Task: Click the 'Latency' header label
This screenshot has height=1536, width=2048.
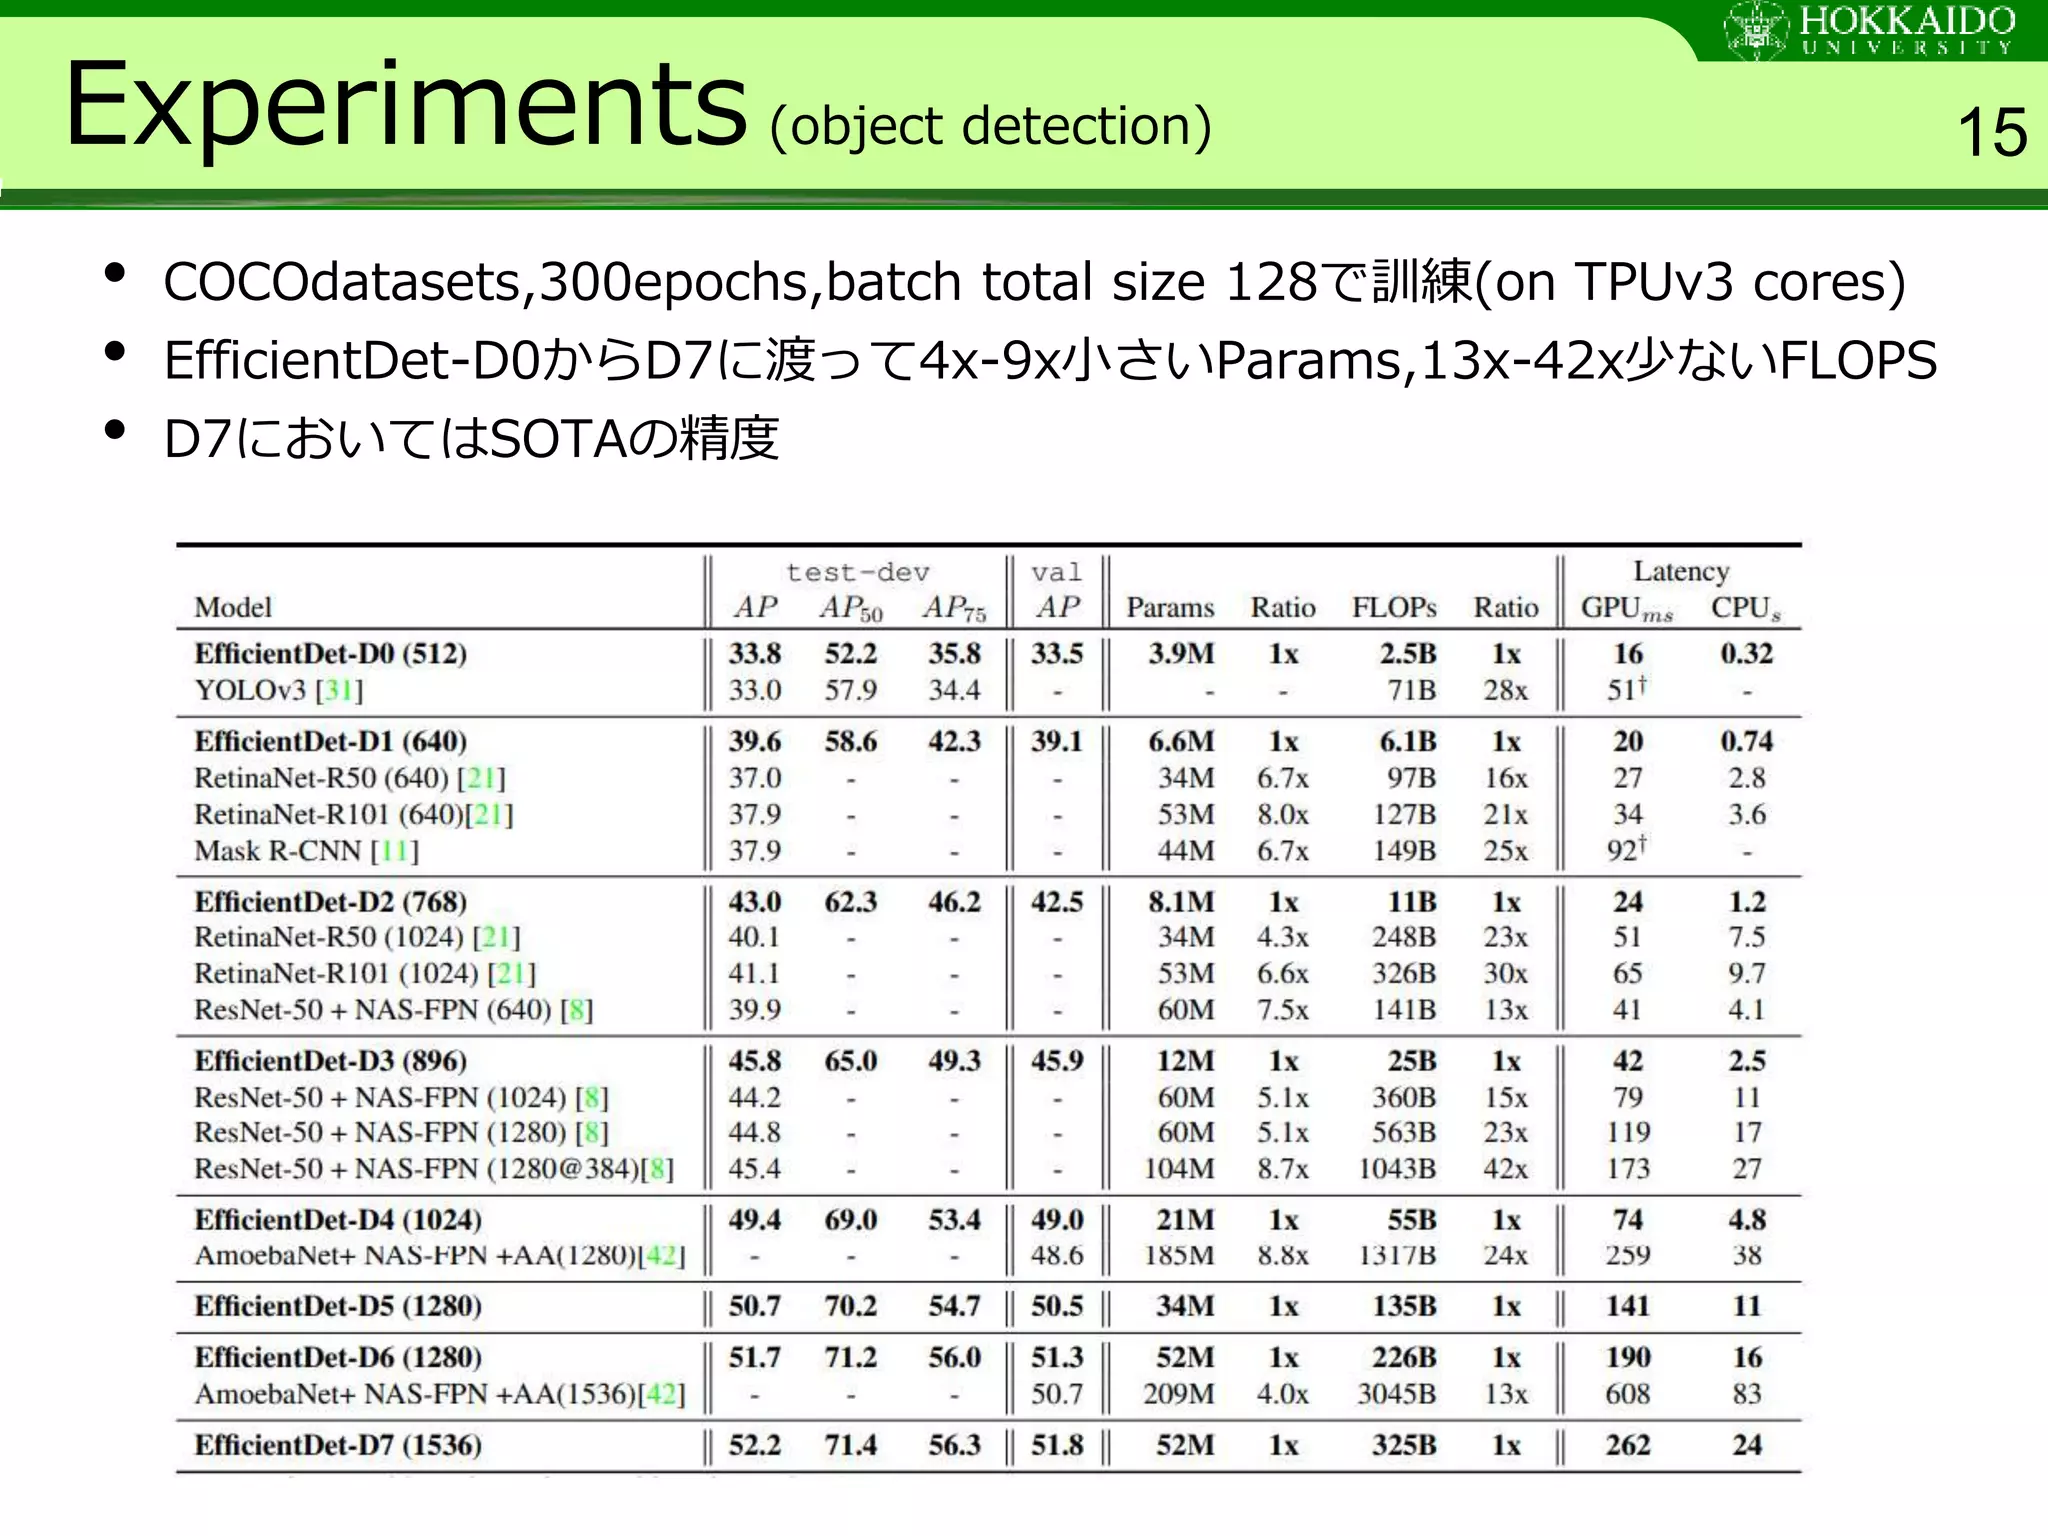Action: [1681, 571]
